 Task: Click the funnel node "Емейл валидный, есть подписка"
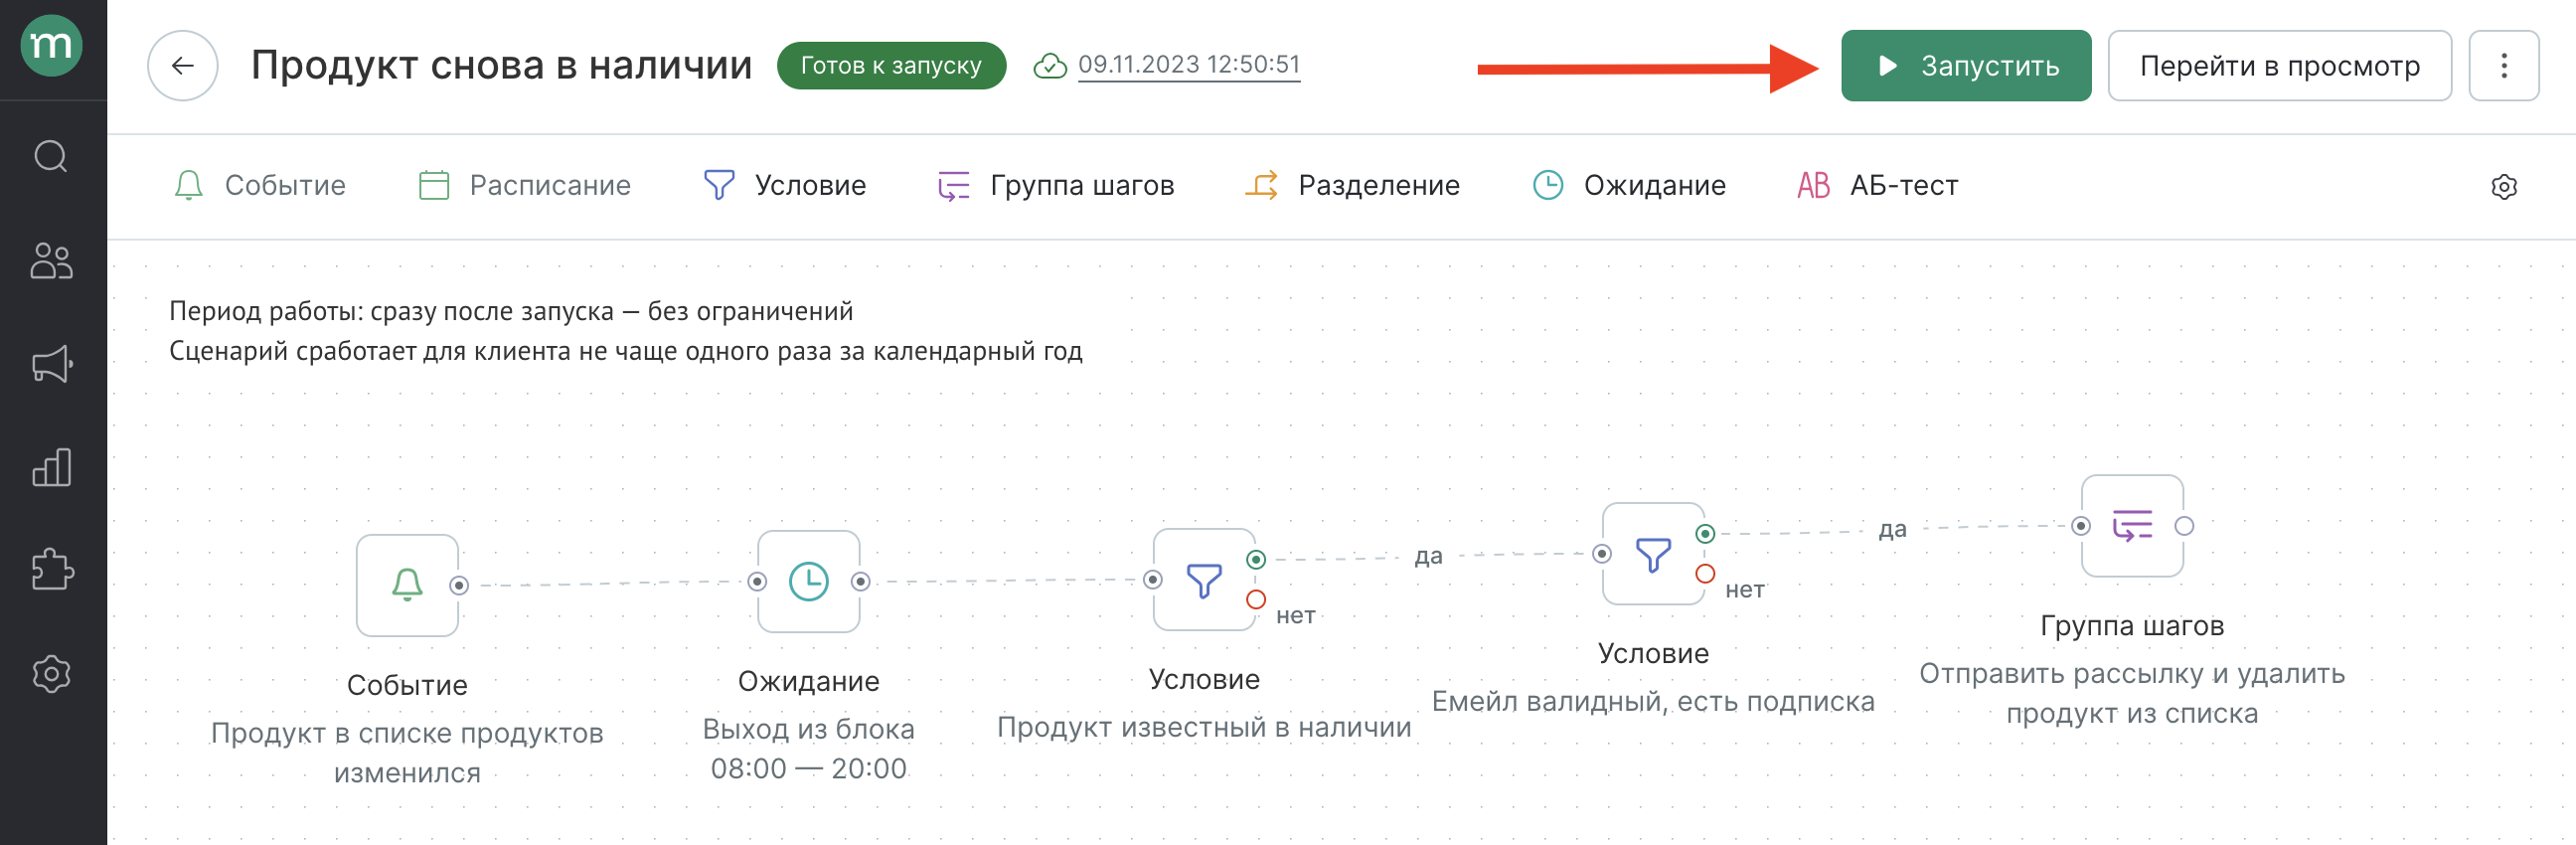(1653, 553)
